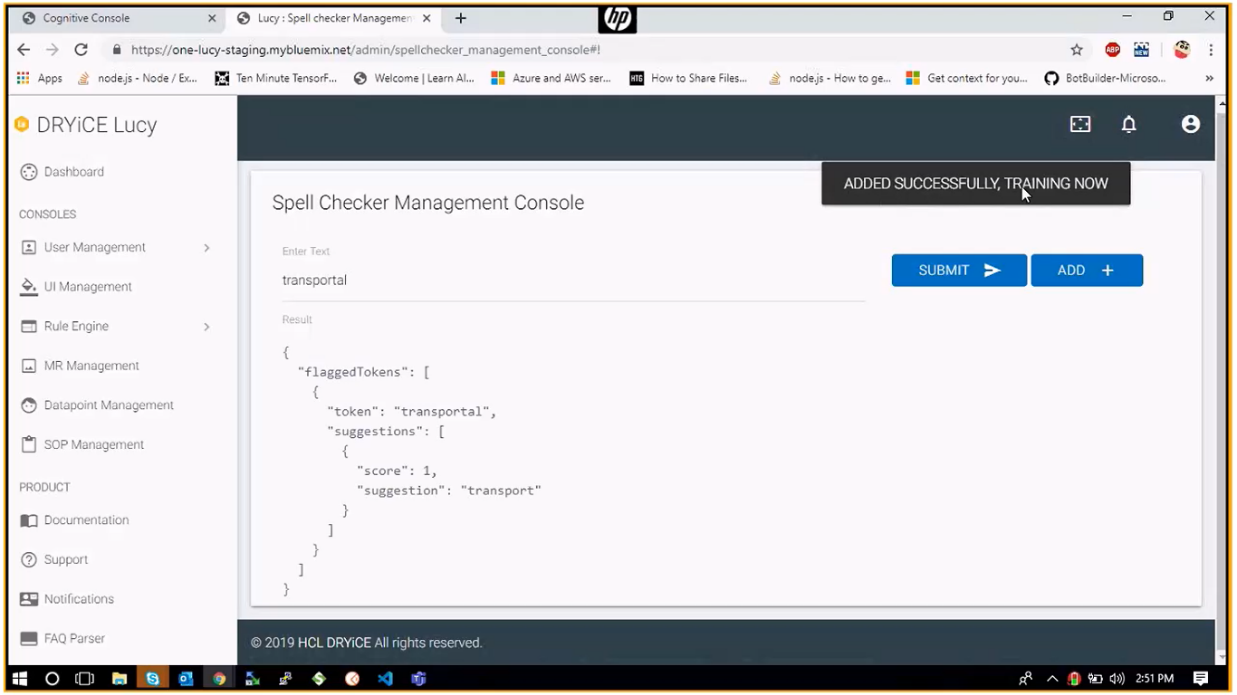Screen dimensions: 1237x695
Task: Click the Rule Engine icon
Action: [29, 326]
